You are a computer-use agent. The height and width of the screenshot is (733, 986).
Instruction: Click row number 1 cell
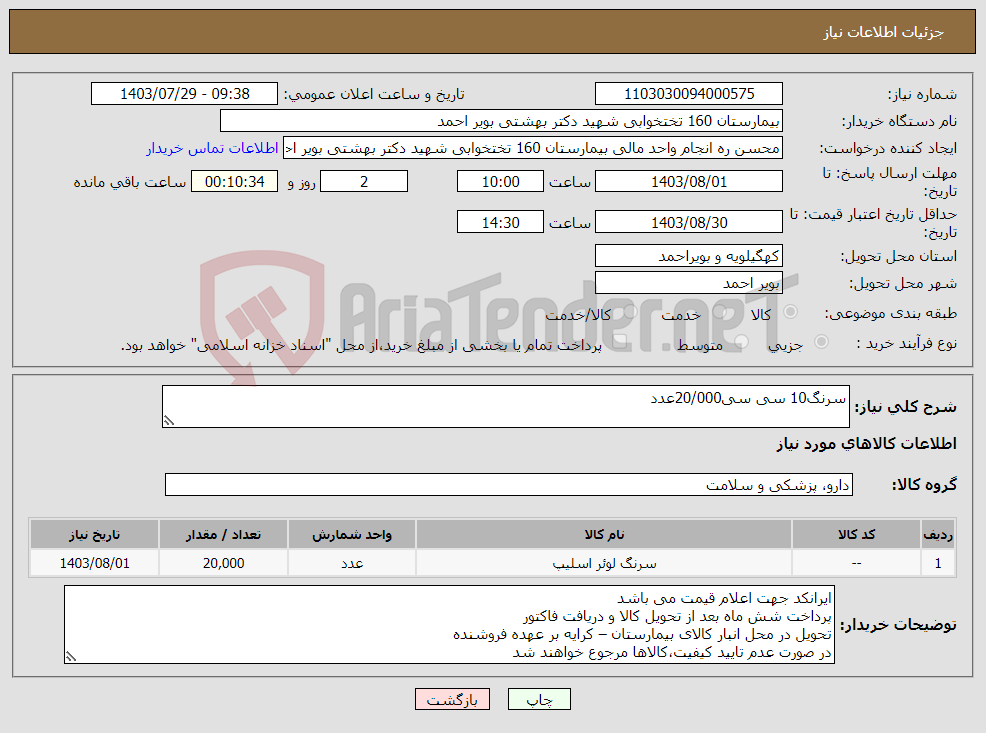click(x=938, y=563)
